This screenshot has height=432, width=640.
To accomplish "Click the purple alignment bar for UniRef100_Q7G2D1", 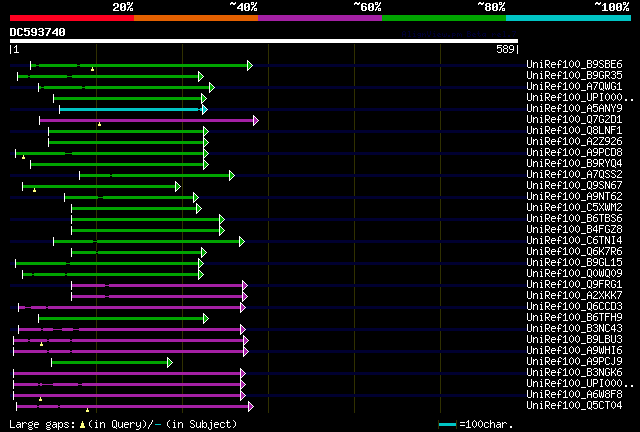I will coord(147,120).
